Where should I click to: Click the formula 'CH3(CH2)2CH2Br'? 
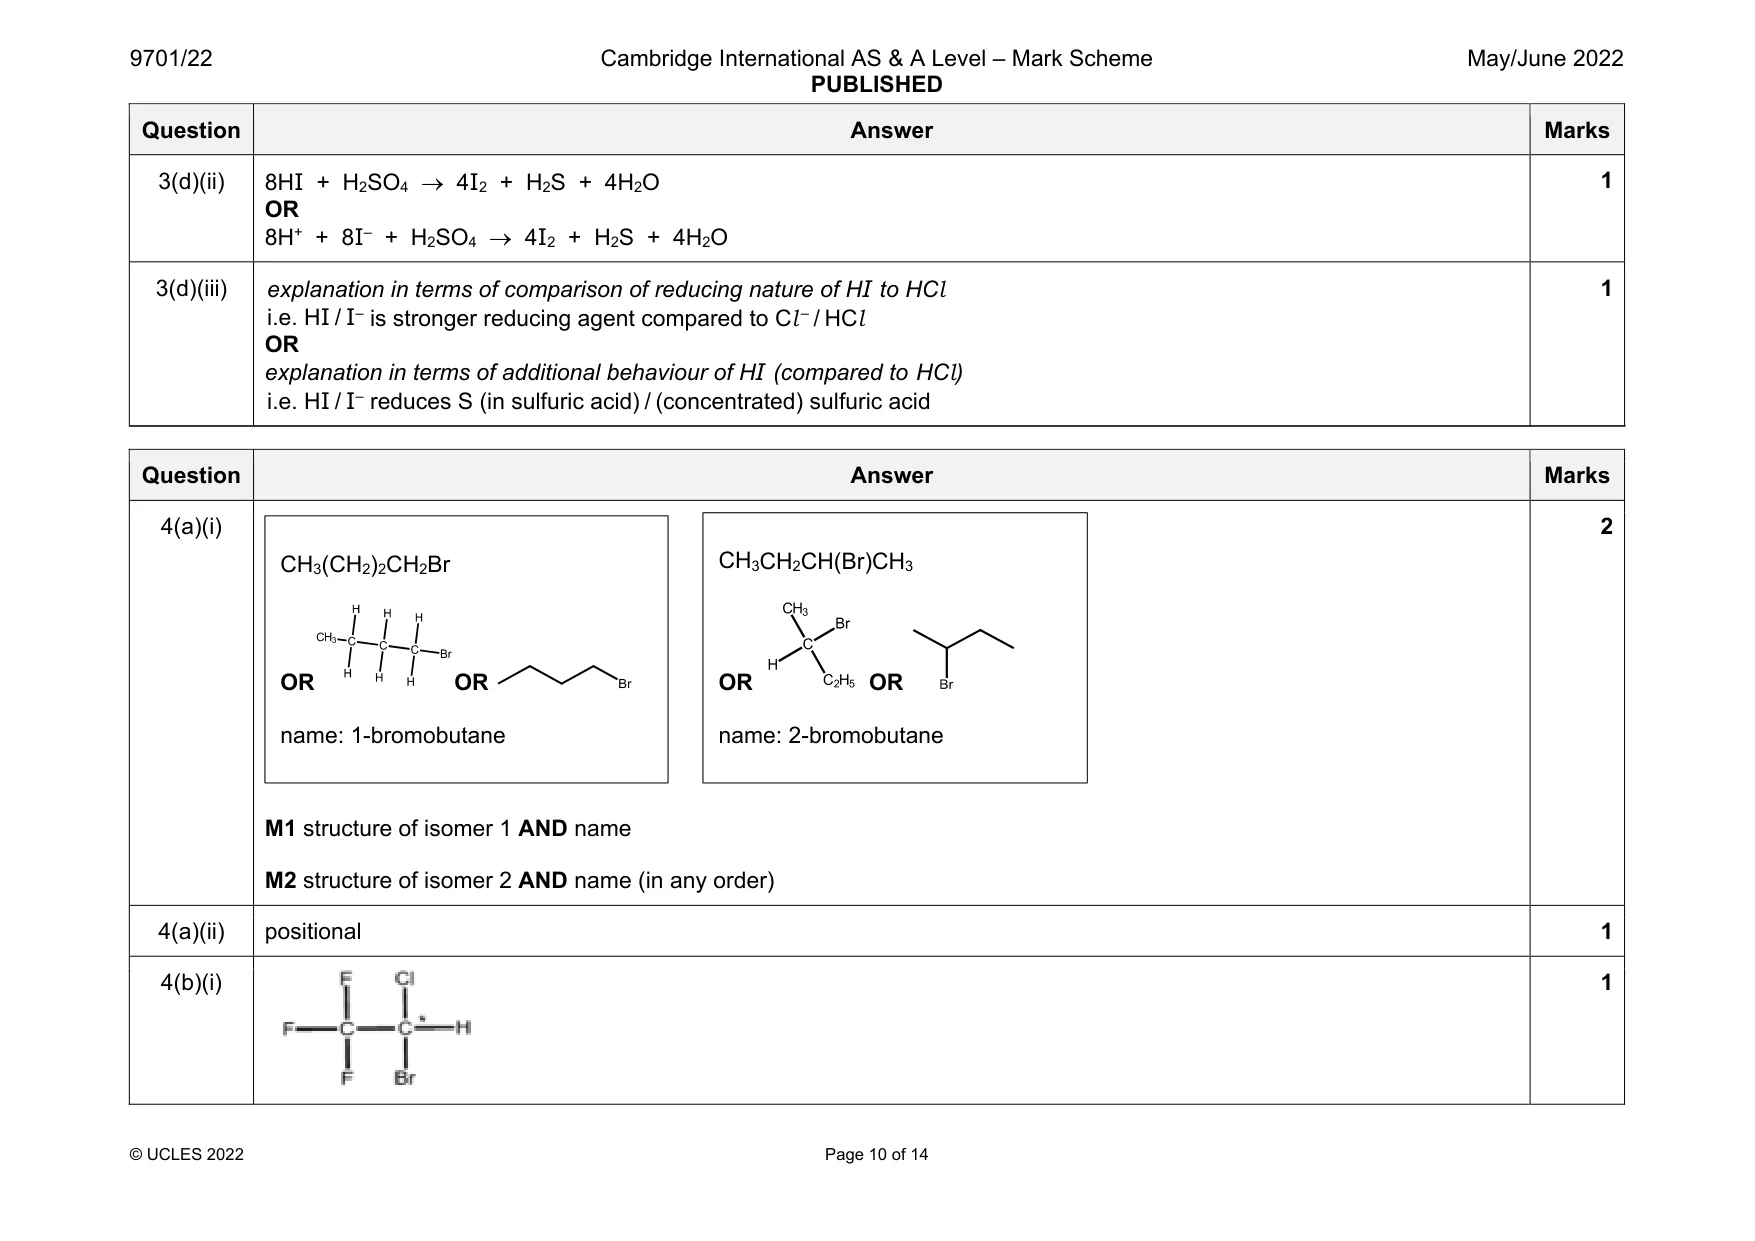pos(365,565)
